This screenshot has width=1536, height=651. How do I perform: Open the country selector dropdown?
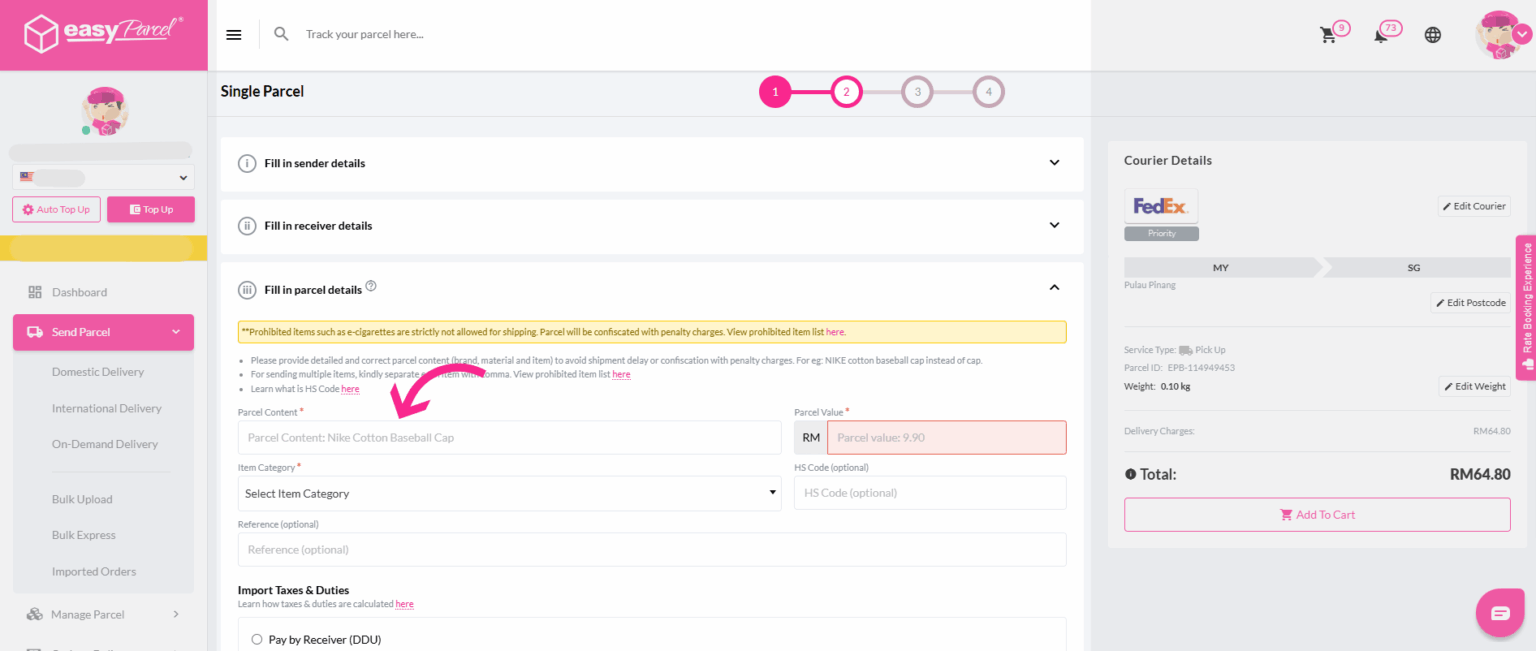[x=103, y=178]
